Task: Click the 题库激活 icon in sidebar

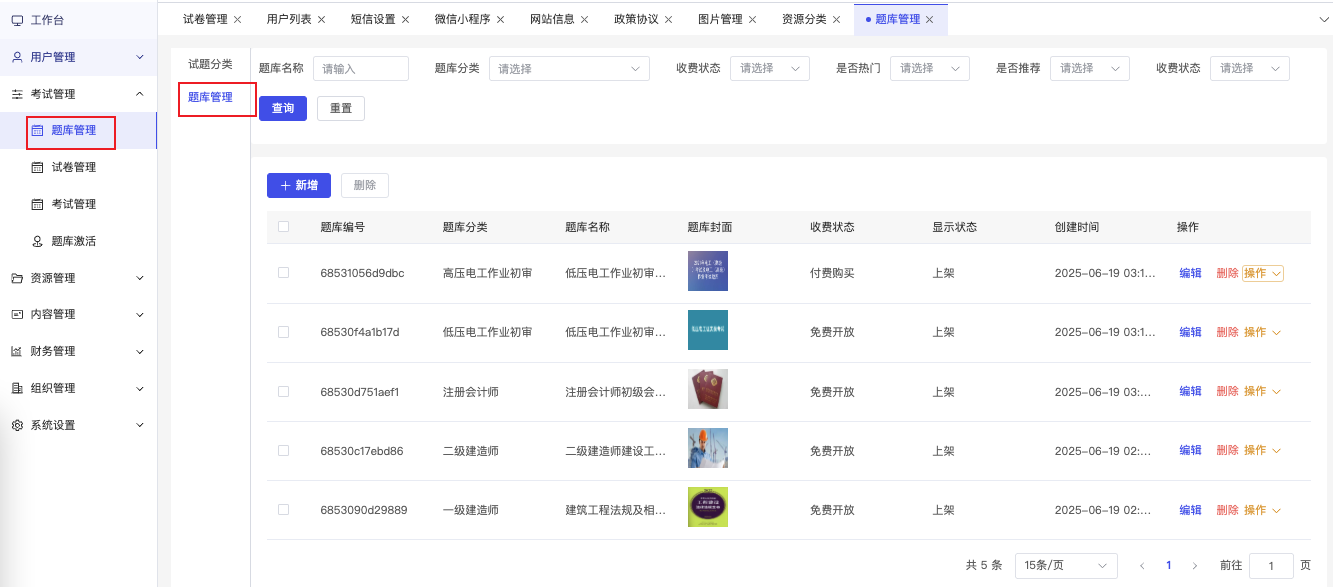Action: pyautogui.click(x=38, y=241)
